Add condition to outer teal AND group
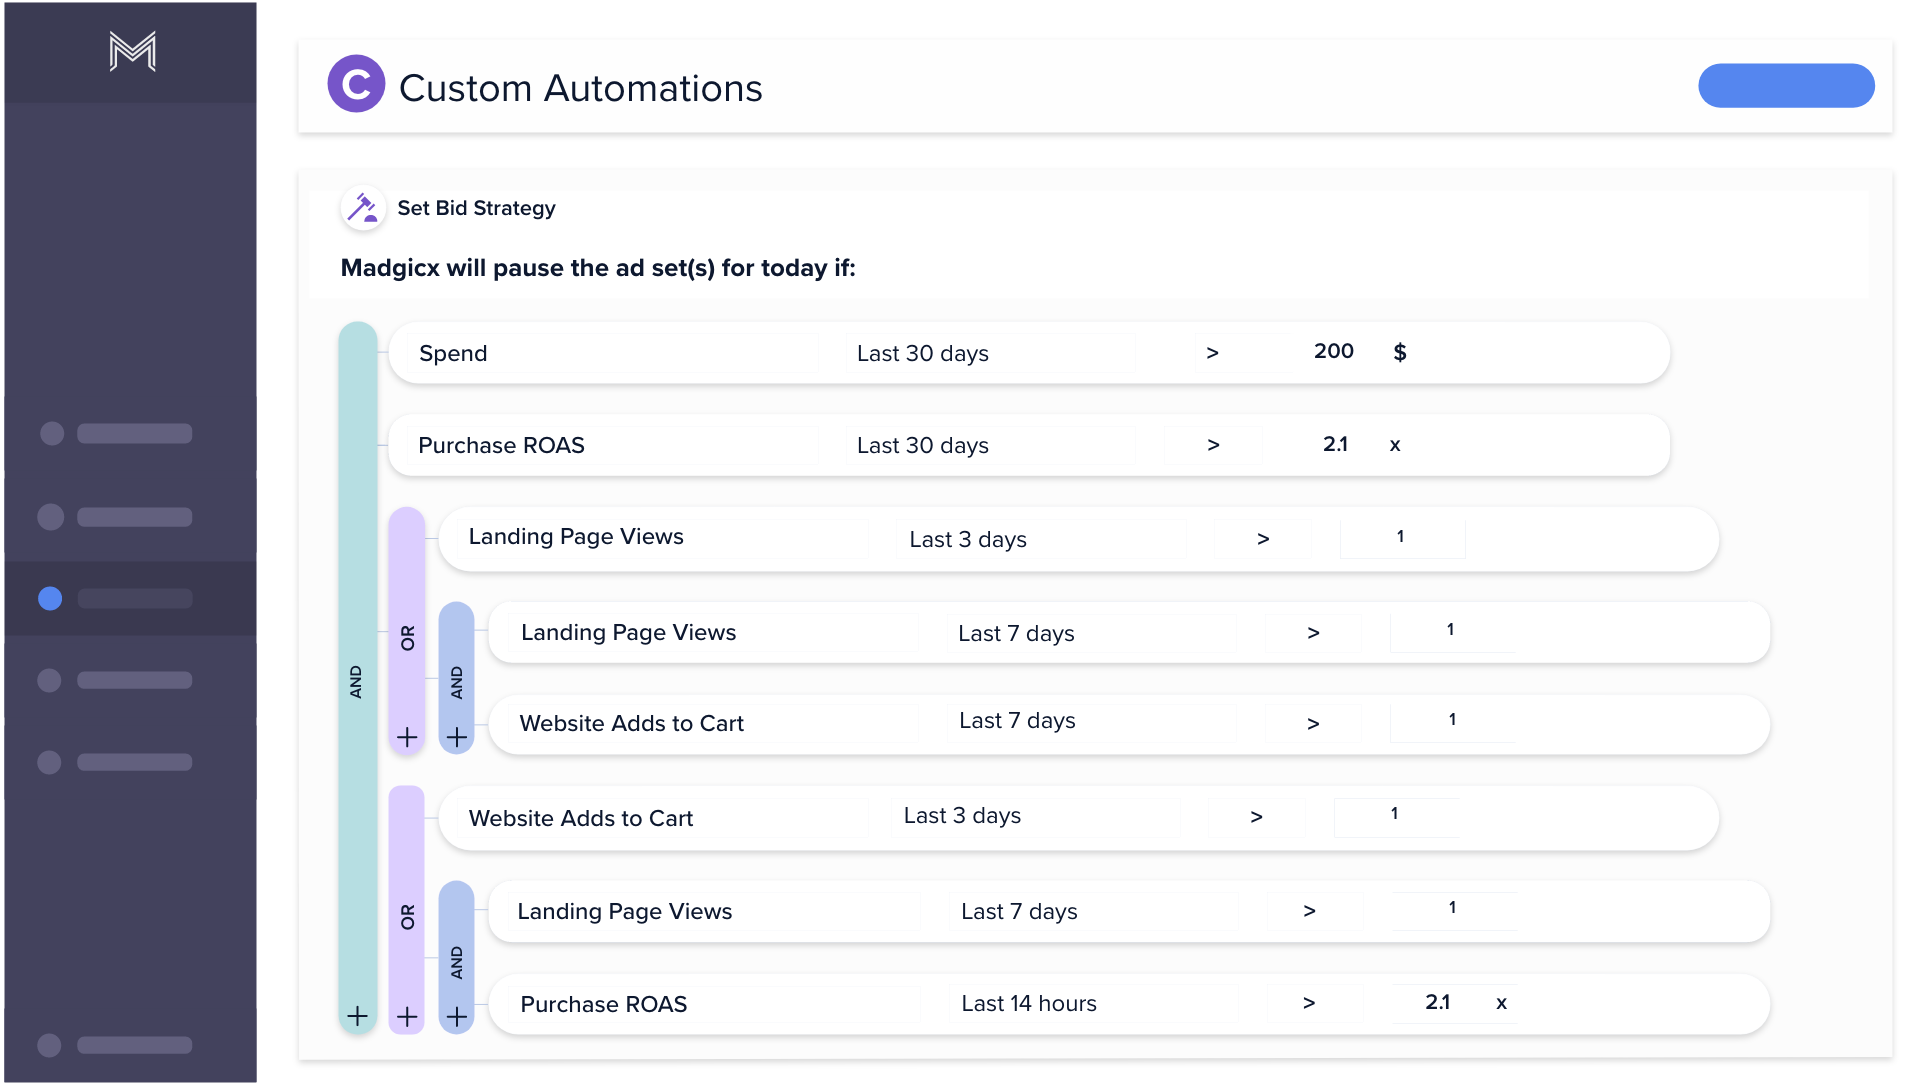 pos(357,1016)
